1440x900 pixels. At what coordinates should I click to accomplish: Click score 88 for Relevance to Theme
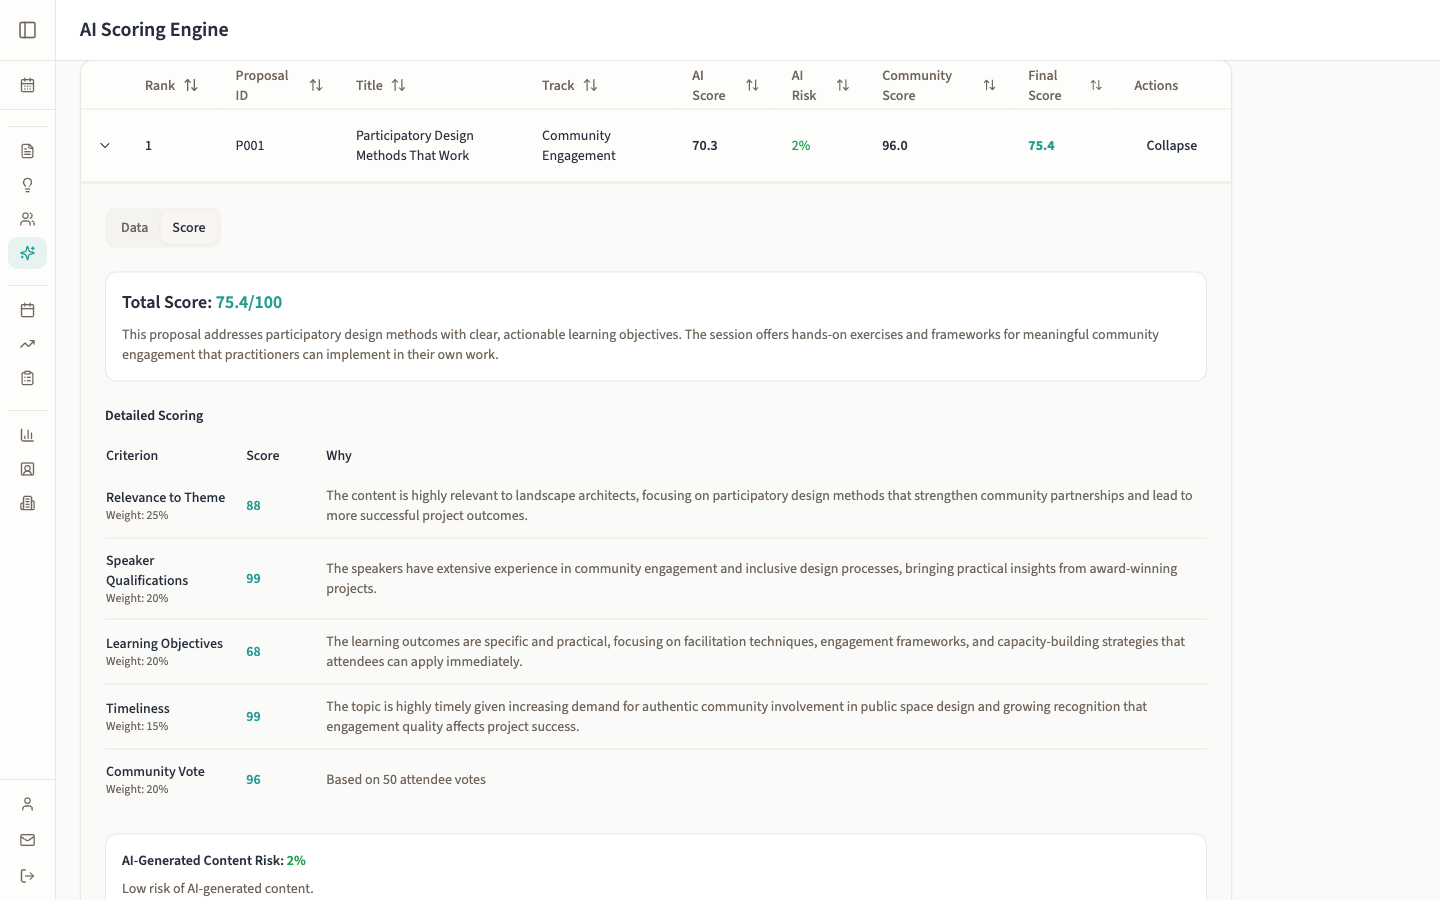click(253, 506)
